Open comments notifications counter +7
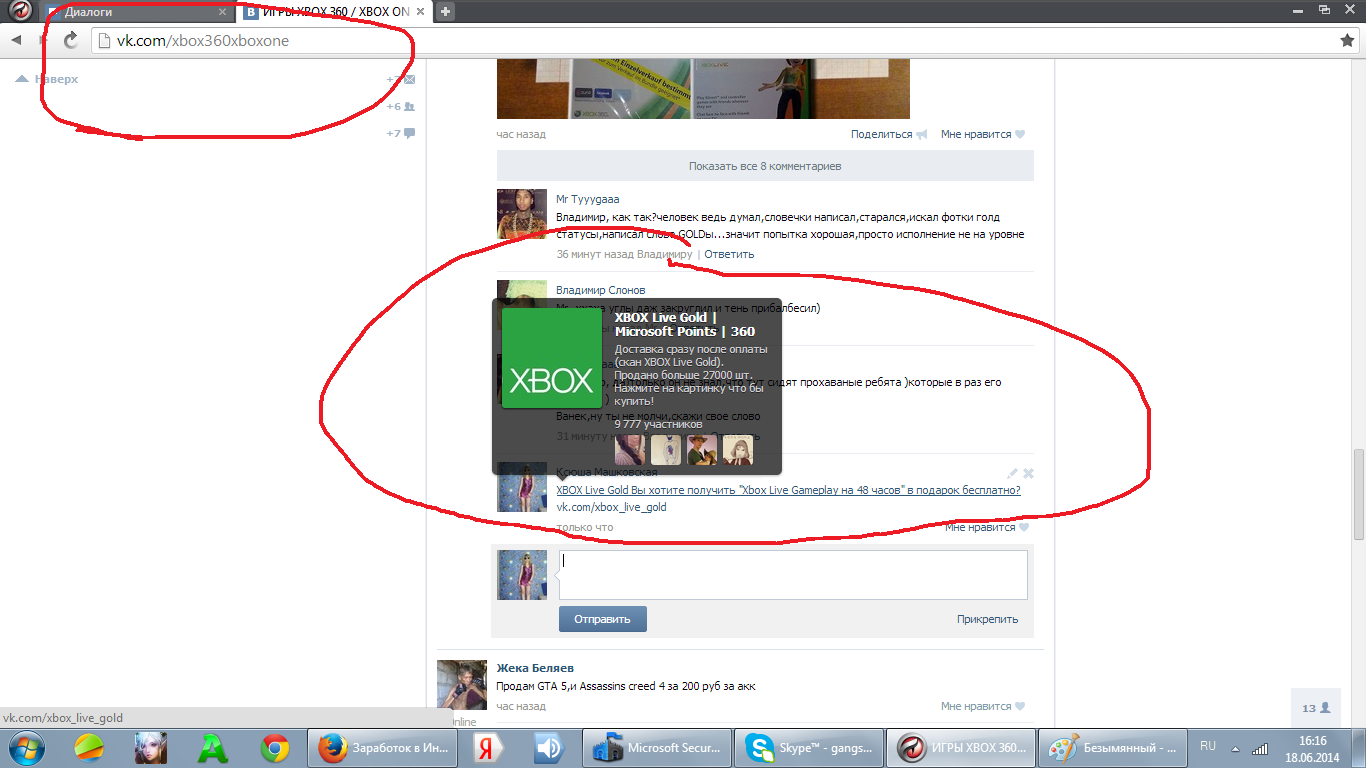The width and height of the screenshot is (1366, 768). point(401,133)
